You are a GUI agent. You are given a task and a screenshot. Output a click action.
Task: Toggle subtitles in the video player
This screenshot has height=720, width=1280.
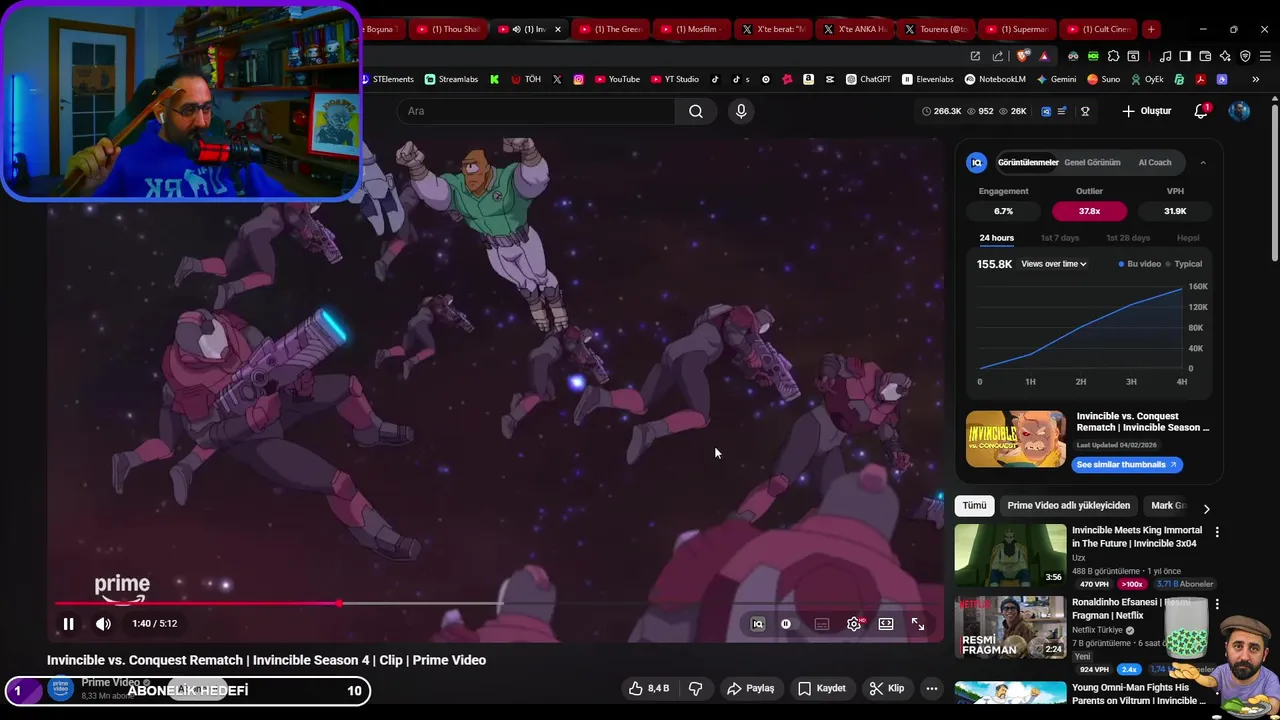822,624
